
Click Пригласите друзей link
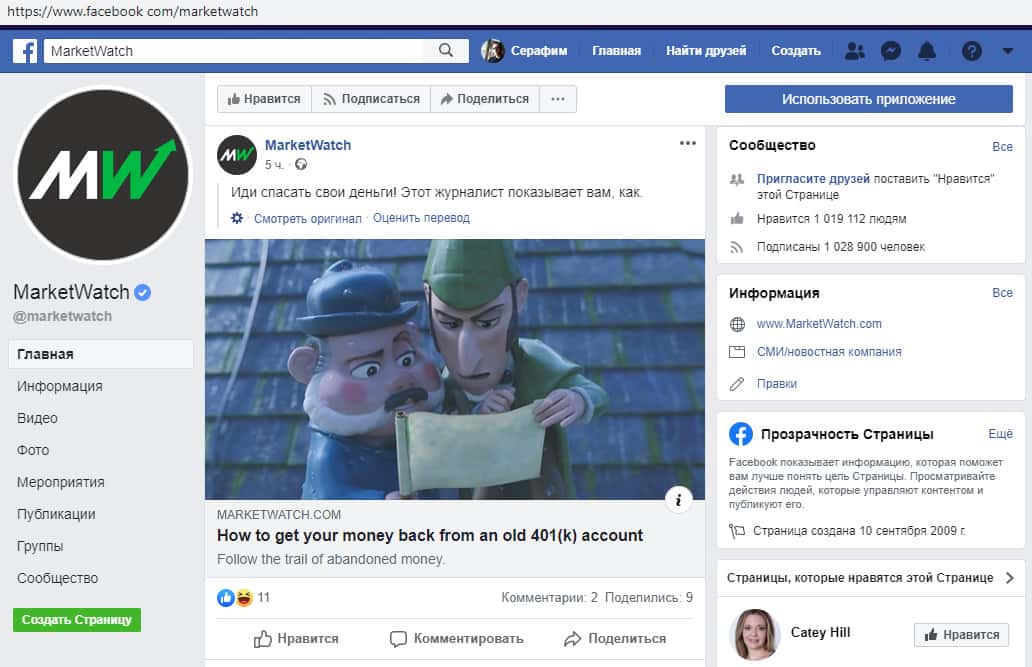coord(813,178)
